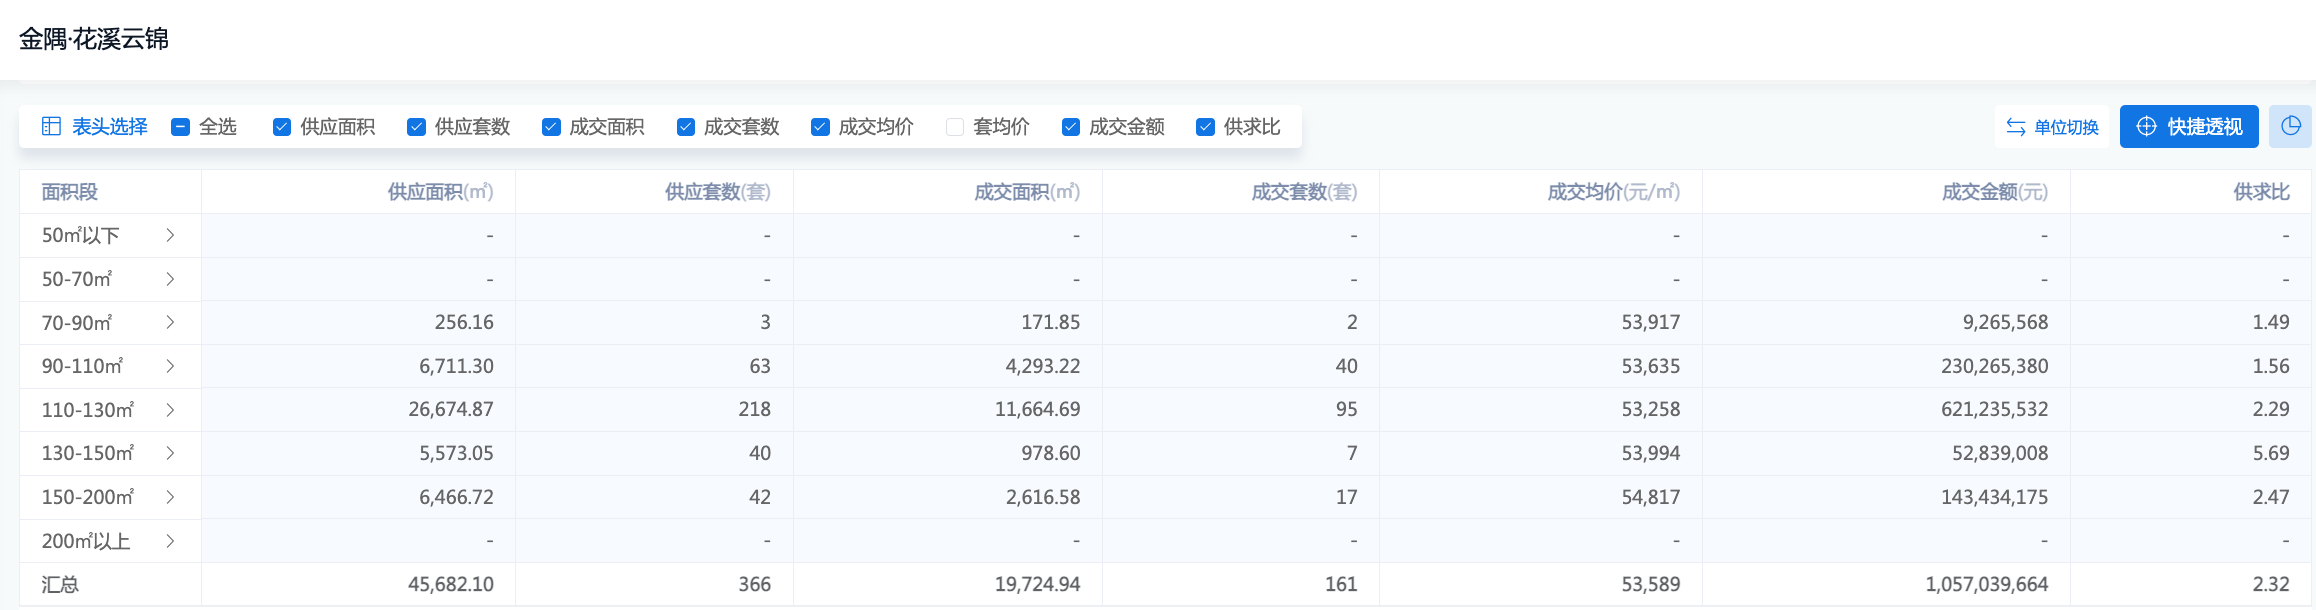Expand the 90-110㎡ area row
Image resolution: width=2316 pixels, height=610 pixels.
[170, 366]
